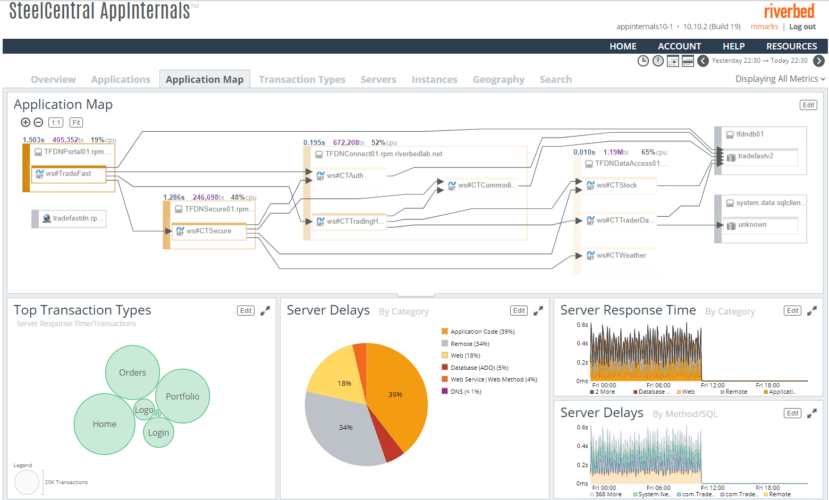Switch to the Applications tab
The image size is (829, 500).
click(x=121, y=79)
